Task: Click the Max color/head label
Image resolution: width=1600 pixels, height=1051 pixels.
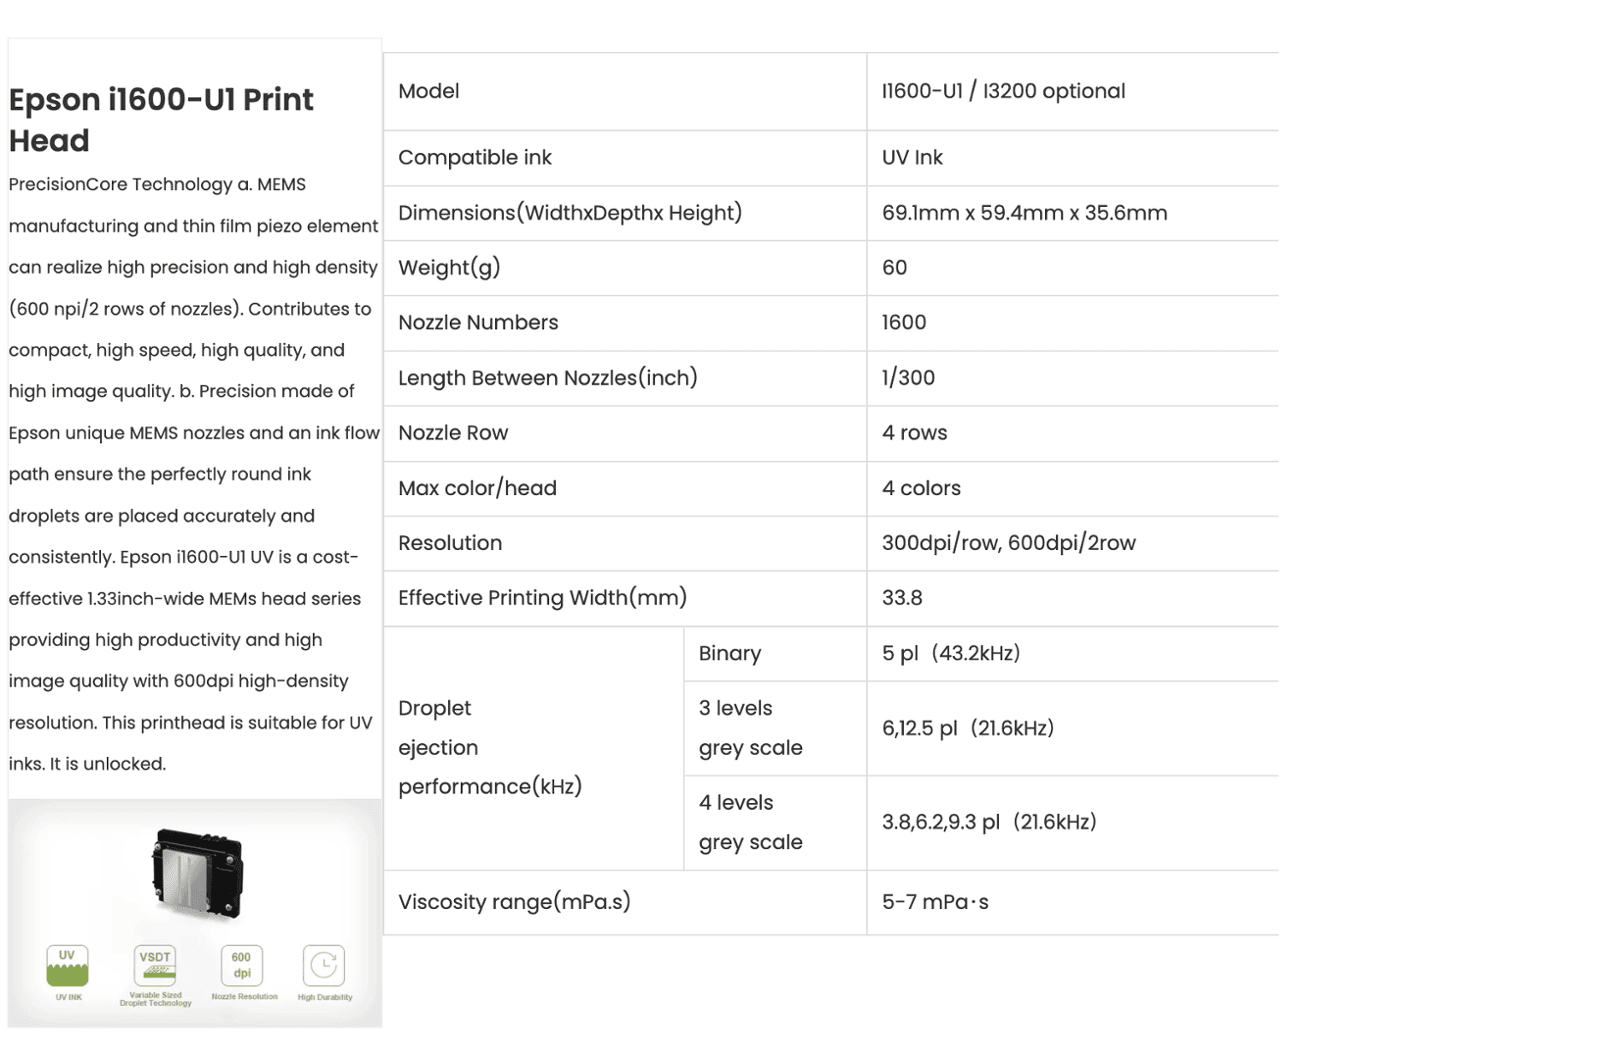Action: click(x=477, y=488)
